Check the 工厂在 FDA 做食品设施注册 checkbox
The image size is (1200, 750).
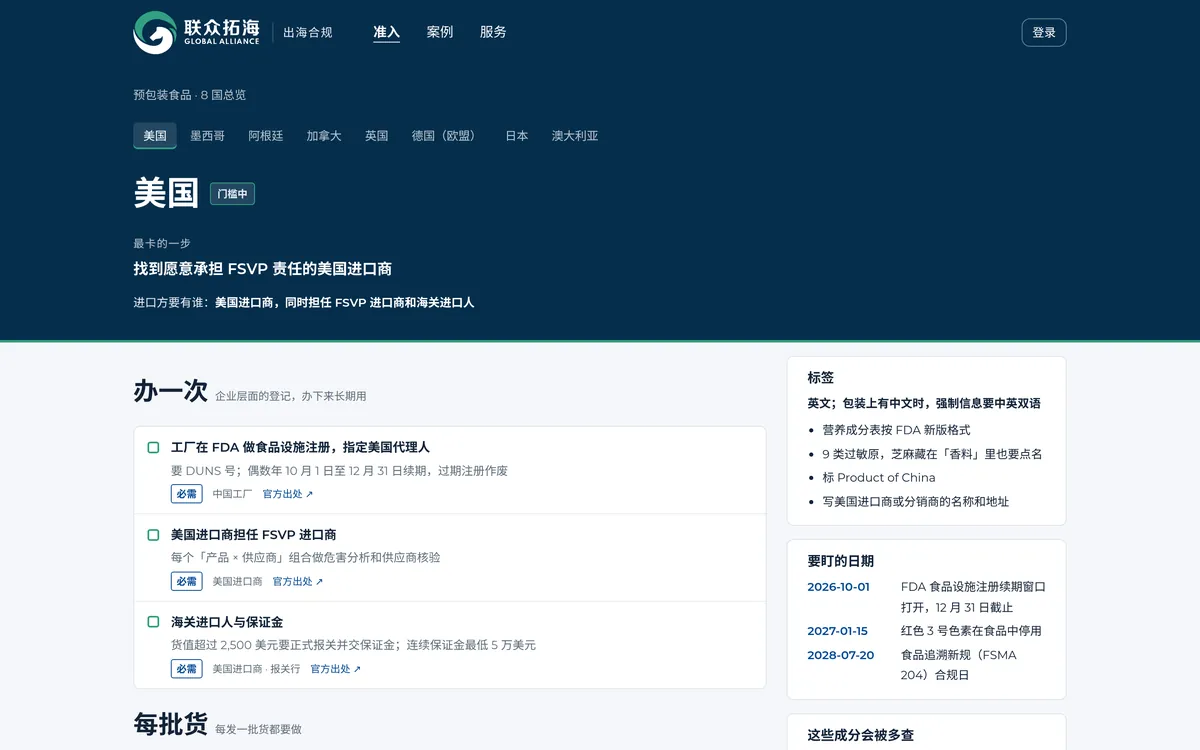pyautogui.click(x=153, y=448)
